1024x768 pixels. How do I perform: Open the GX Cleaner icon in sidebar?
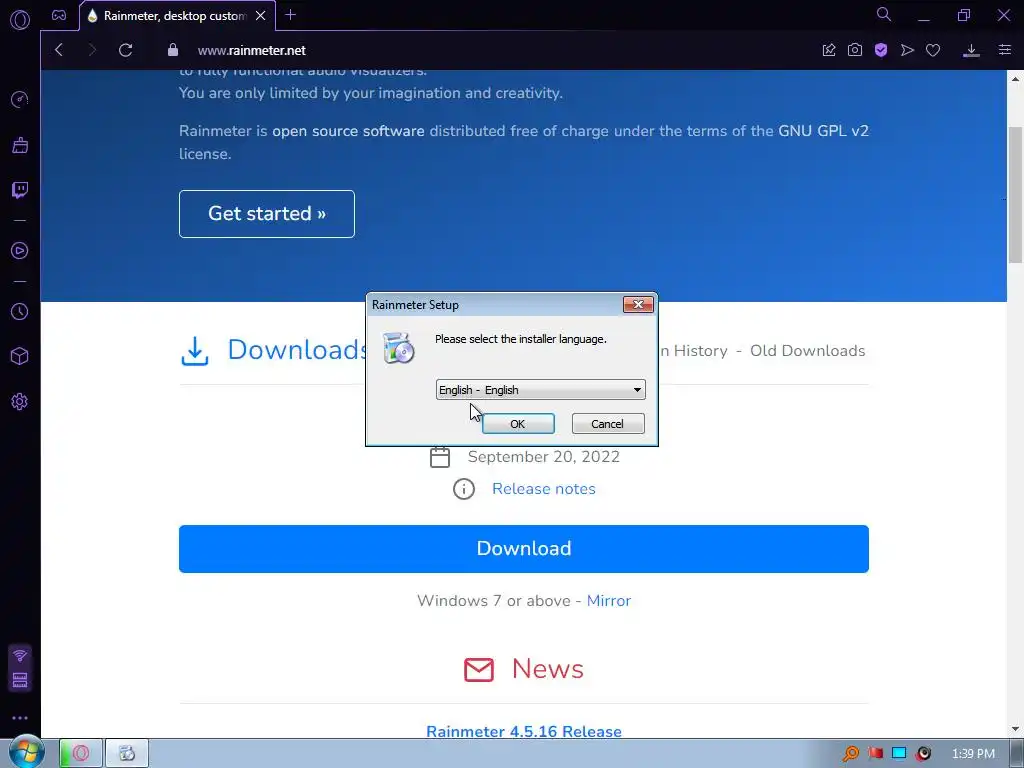[x=20, y=145]
